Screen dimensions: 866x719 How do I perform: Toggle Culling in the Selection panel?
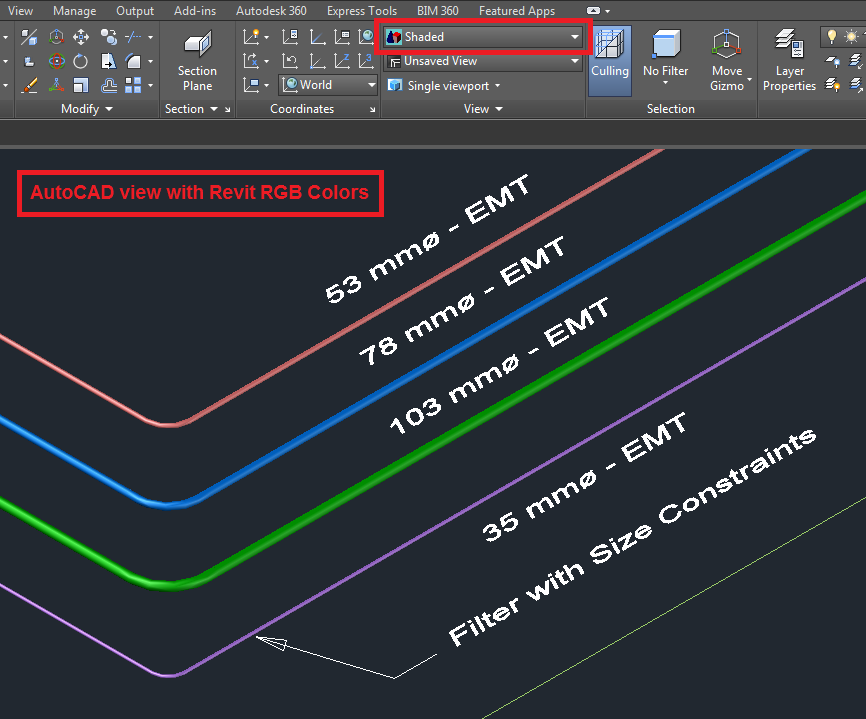610,57
